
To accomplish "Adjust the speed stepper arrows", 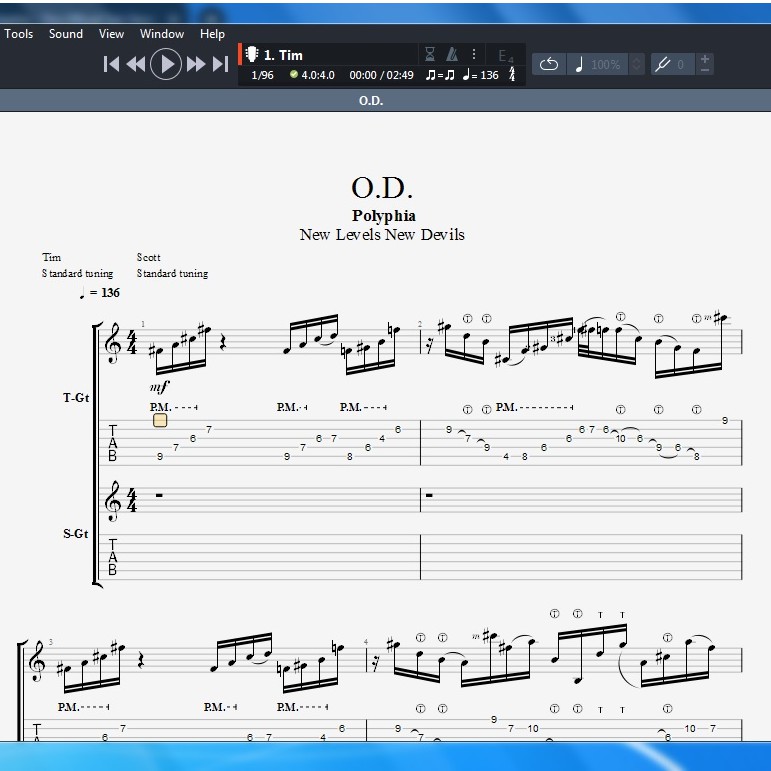I will point(637,64).
